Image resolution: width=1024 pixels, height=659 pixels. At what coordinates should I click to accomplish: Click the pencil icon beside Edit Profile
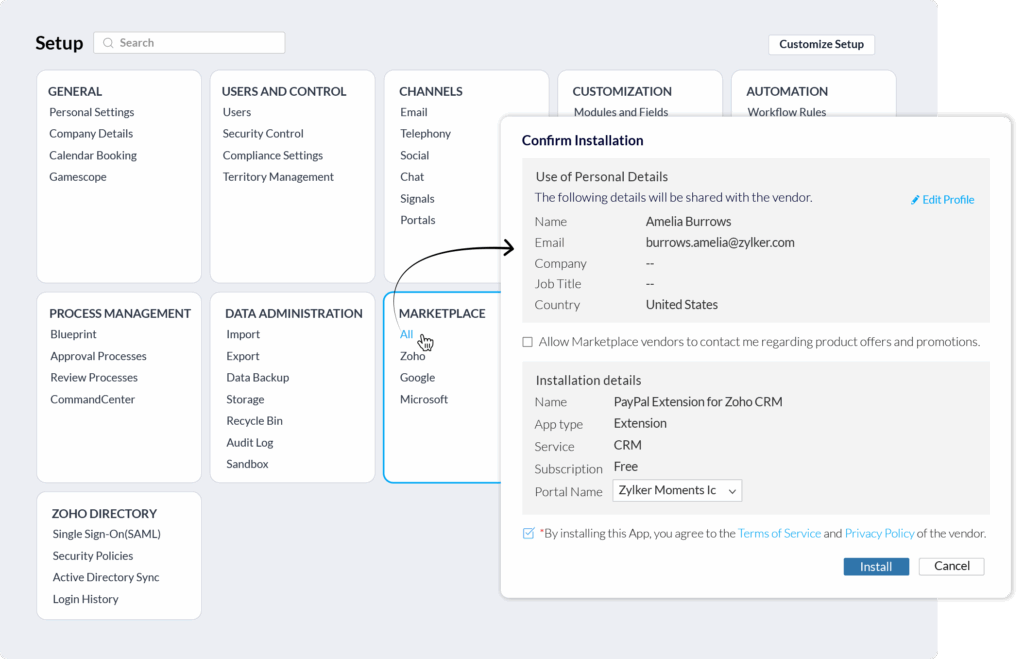915,200
